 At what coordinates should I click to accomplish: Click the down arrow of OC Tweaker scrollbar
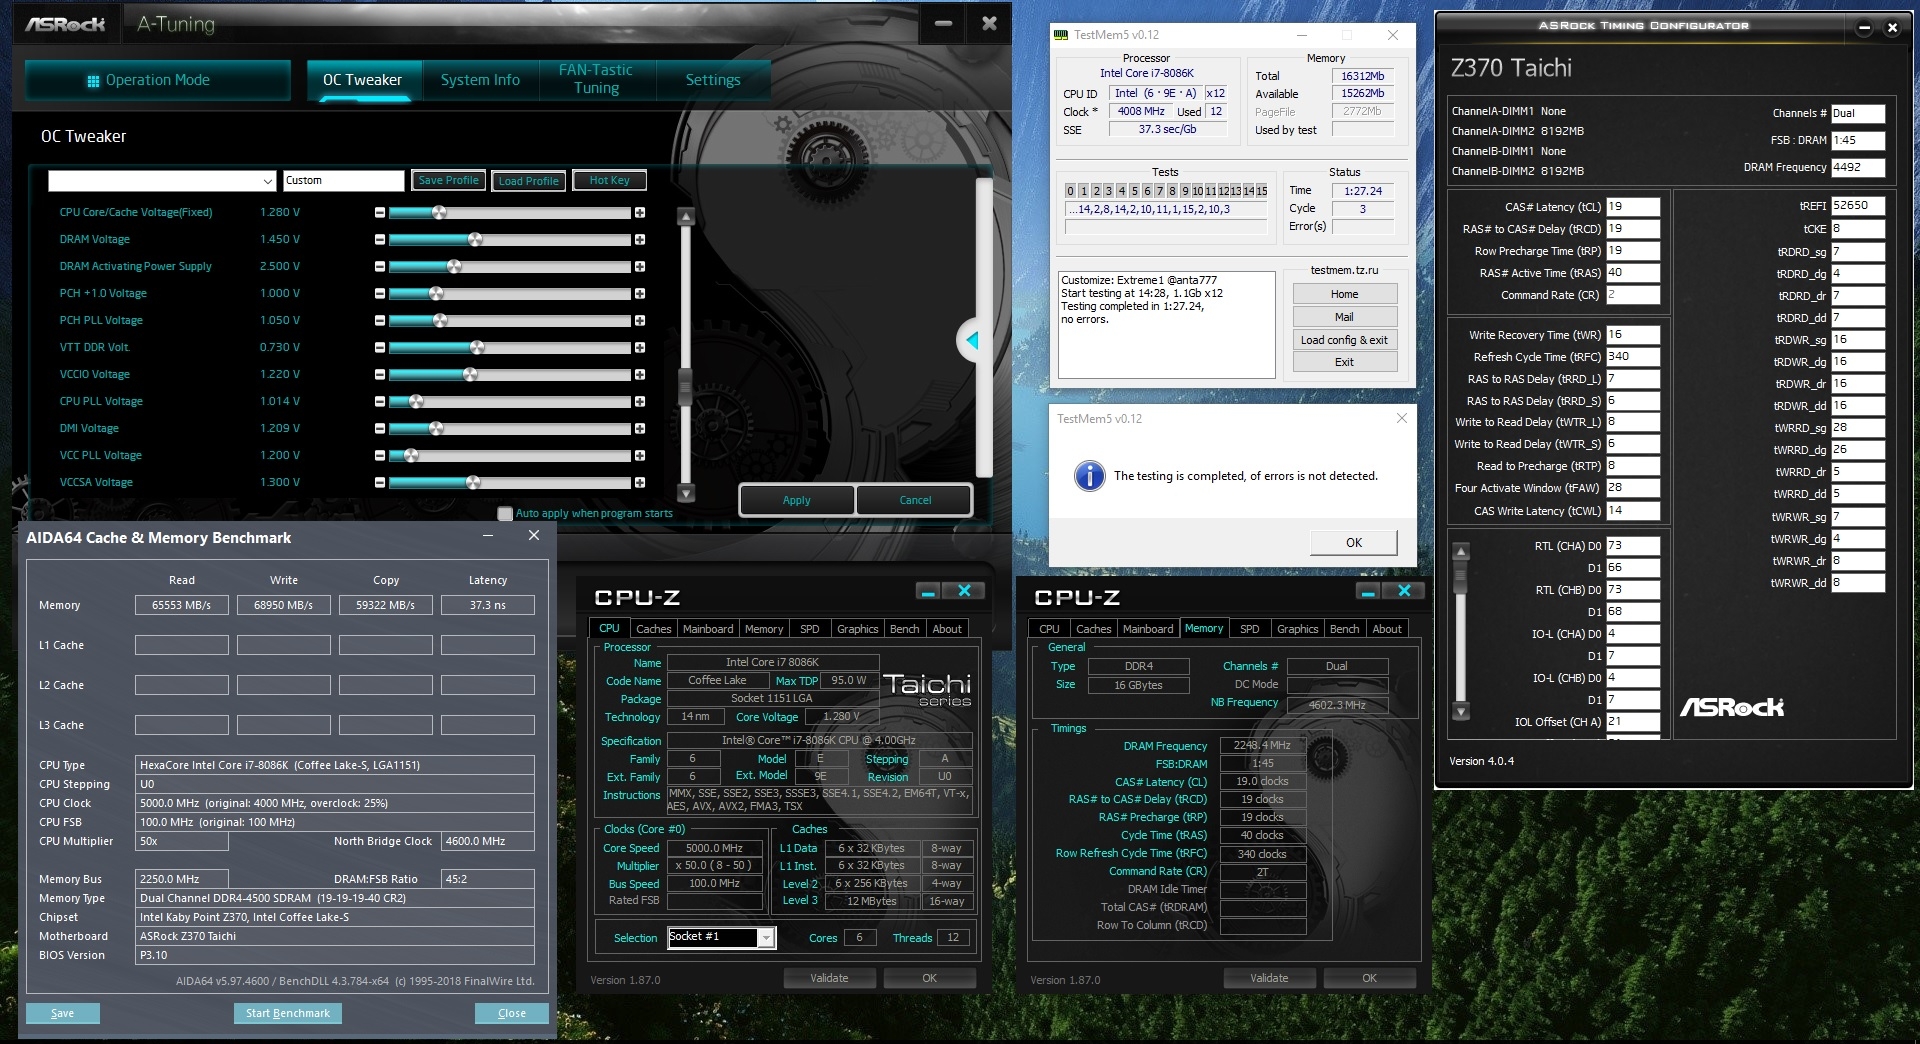pos(685,494)
